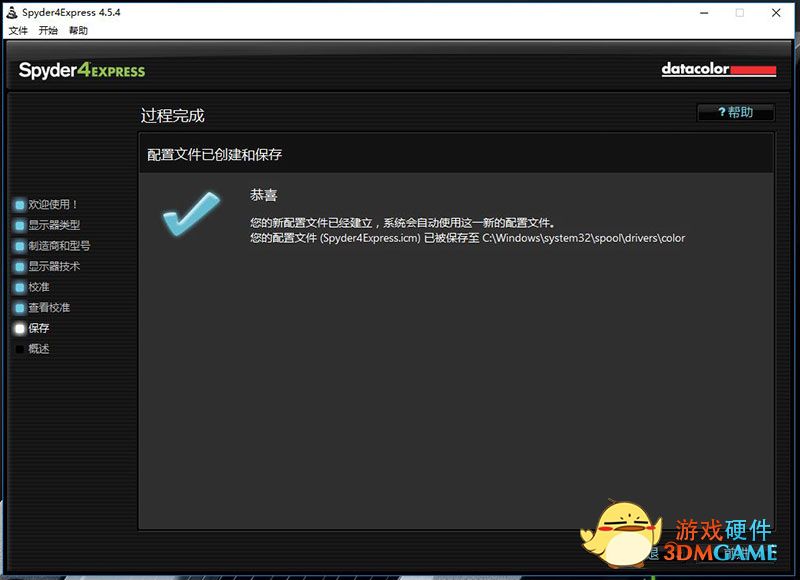Click the 恭喜 text
Screen dimensions: 800x580
pos(263,195)
